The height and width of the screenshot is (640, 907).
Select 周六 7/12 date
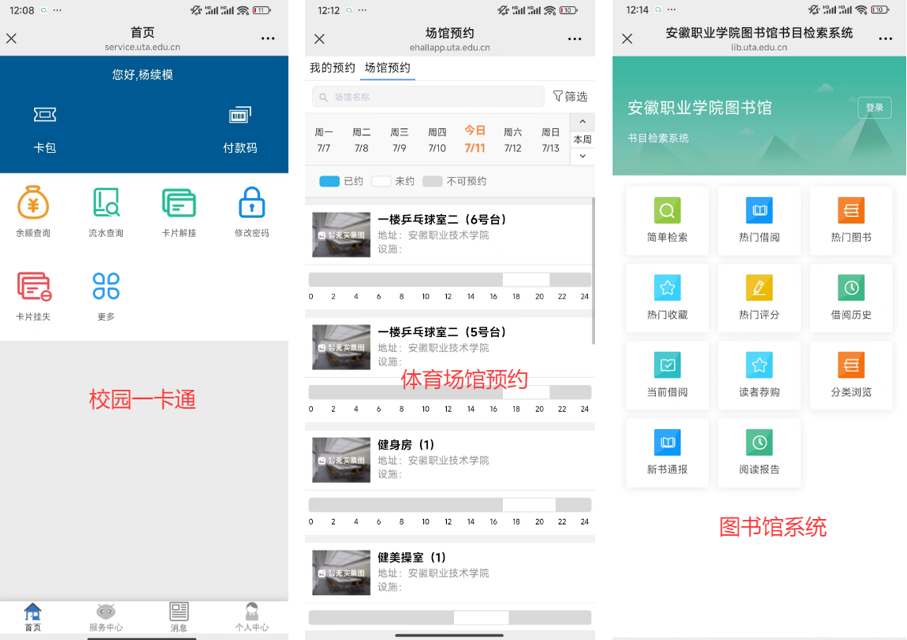pyautogui.click(x=513, y=139)
